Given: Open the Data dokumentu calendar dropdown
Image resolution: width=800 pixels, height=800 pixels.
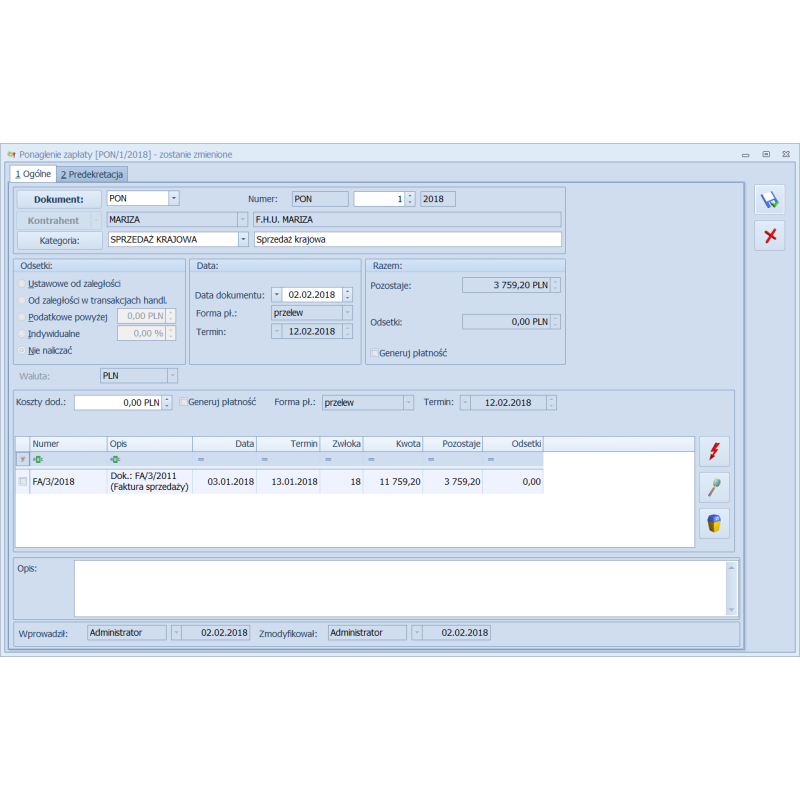Looking at the screenshot, I should [276, 295].
